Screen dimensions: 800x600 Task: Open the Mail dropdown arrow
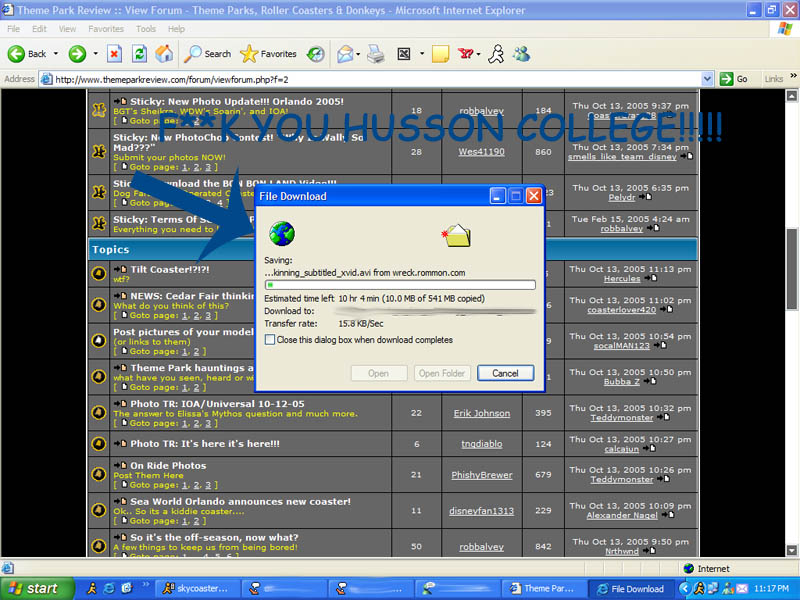click(358, 54)
